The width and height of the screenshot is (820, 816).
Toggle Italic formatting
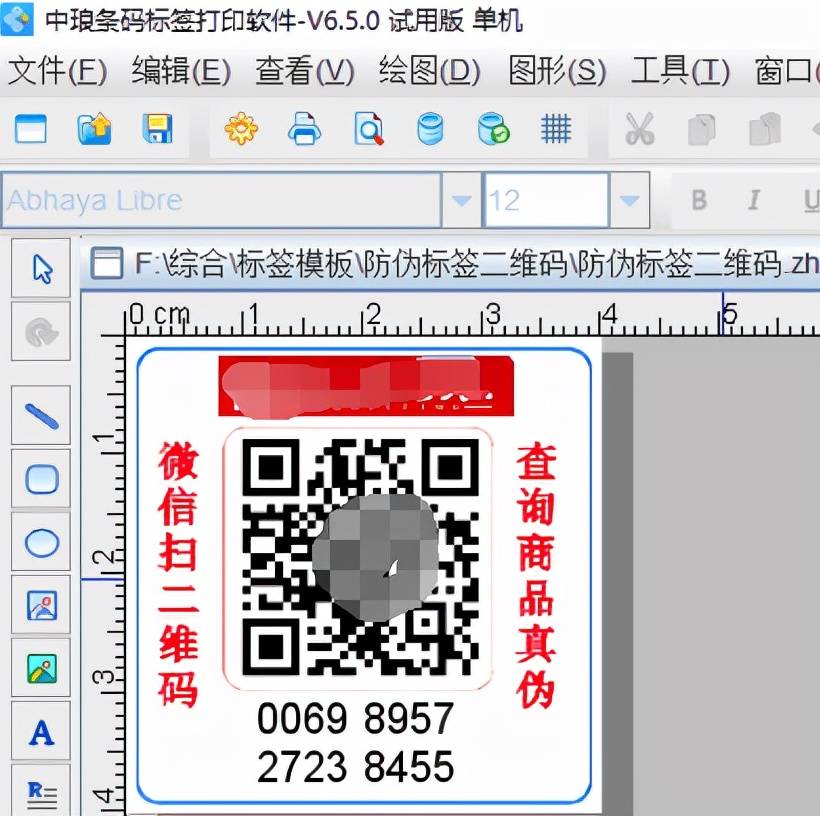point(754,200)
